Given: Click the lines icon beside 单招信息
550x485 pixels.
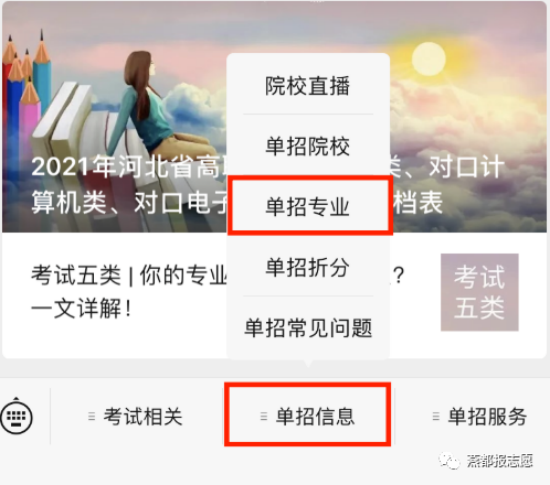Looking at the screenshot, I should (x=264, y=416).
